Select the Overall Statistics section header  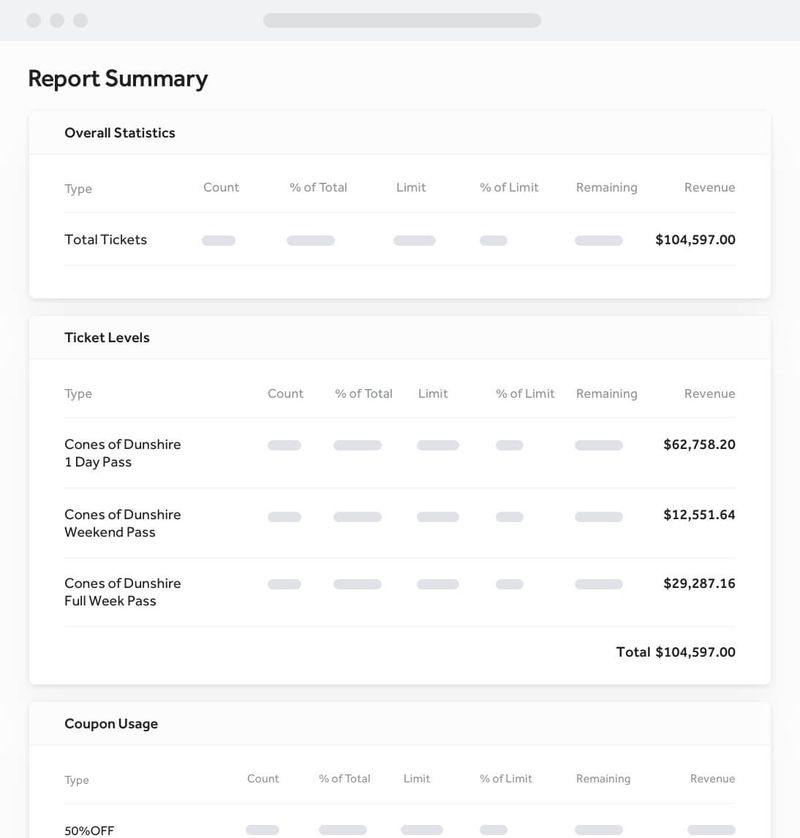click(x=120, y=132)
